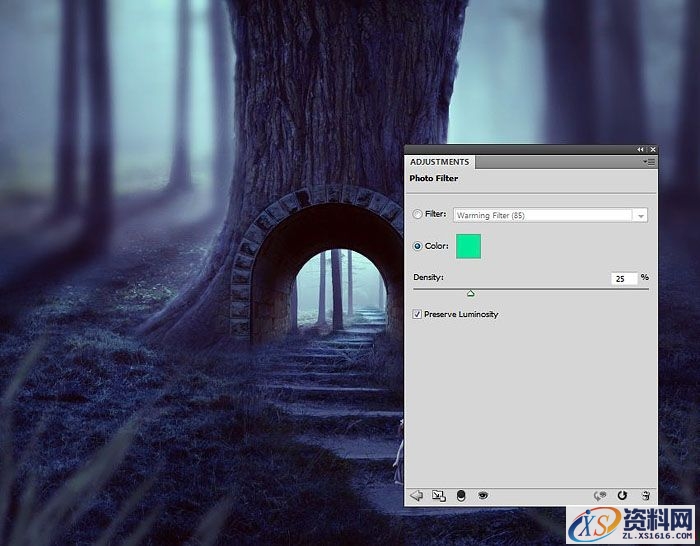Click the filter dropdown arrow button

640,215
